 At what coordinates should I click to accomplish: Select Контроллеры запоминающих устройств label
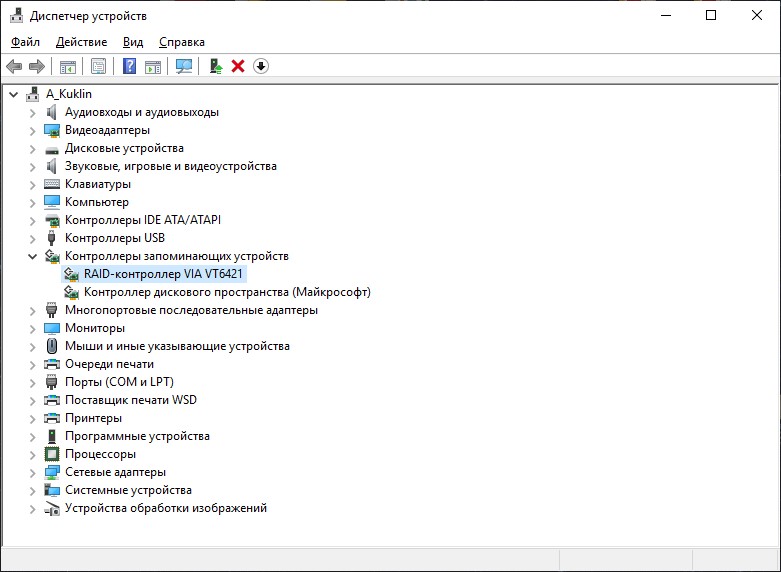pos(177,256)
